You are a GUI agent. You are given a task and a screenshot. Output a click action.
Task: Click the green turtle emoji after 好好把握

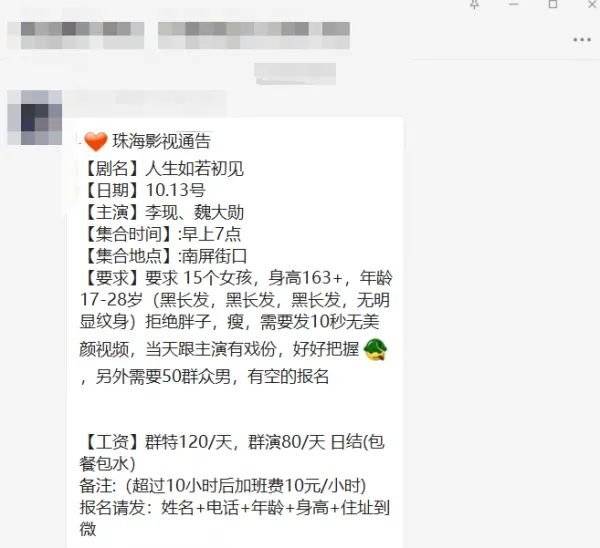(x=375, y=349)
